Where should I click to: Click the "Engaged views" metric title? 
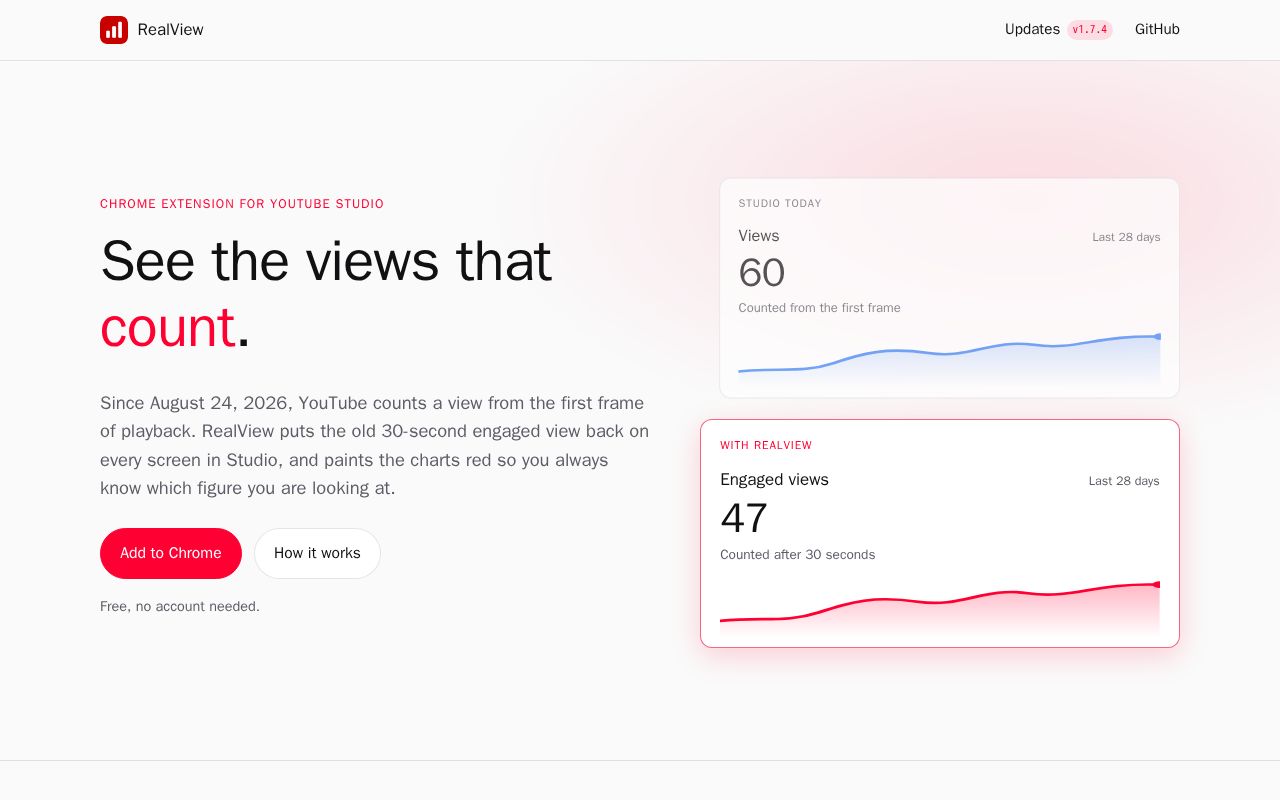pos(774,480)
